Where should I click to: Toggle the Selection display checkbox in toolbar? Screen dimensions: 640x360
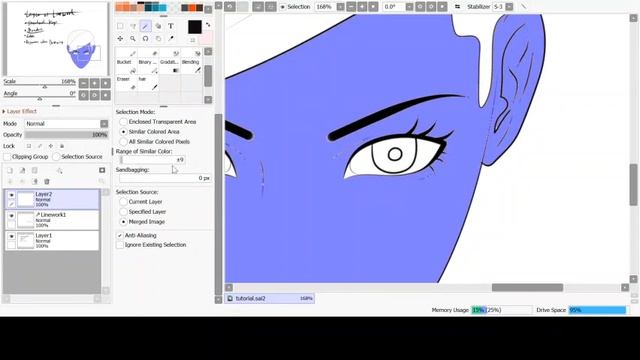click(x=282, y=7)
